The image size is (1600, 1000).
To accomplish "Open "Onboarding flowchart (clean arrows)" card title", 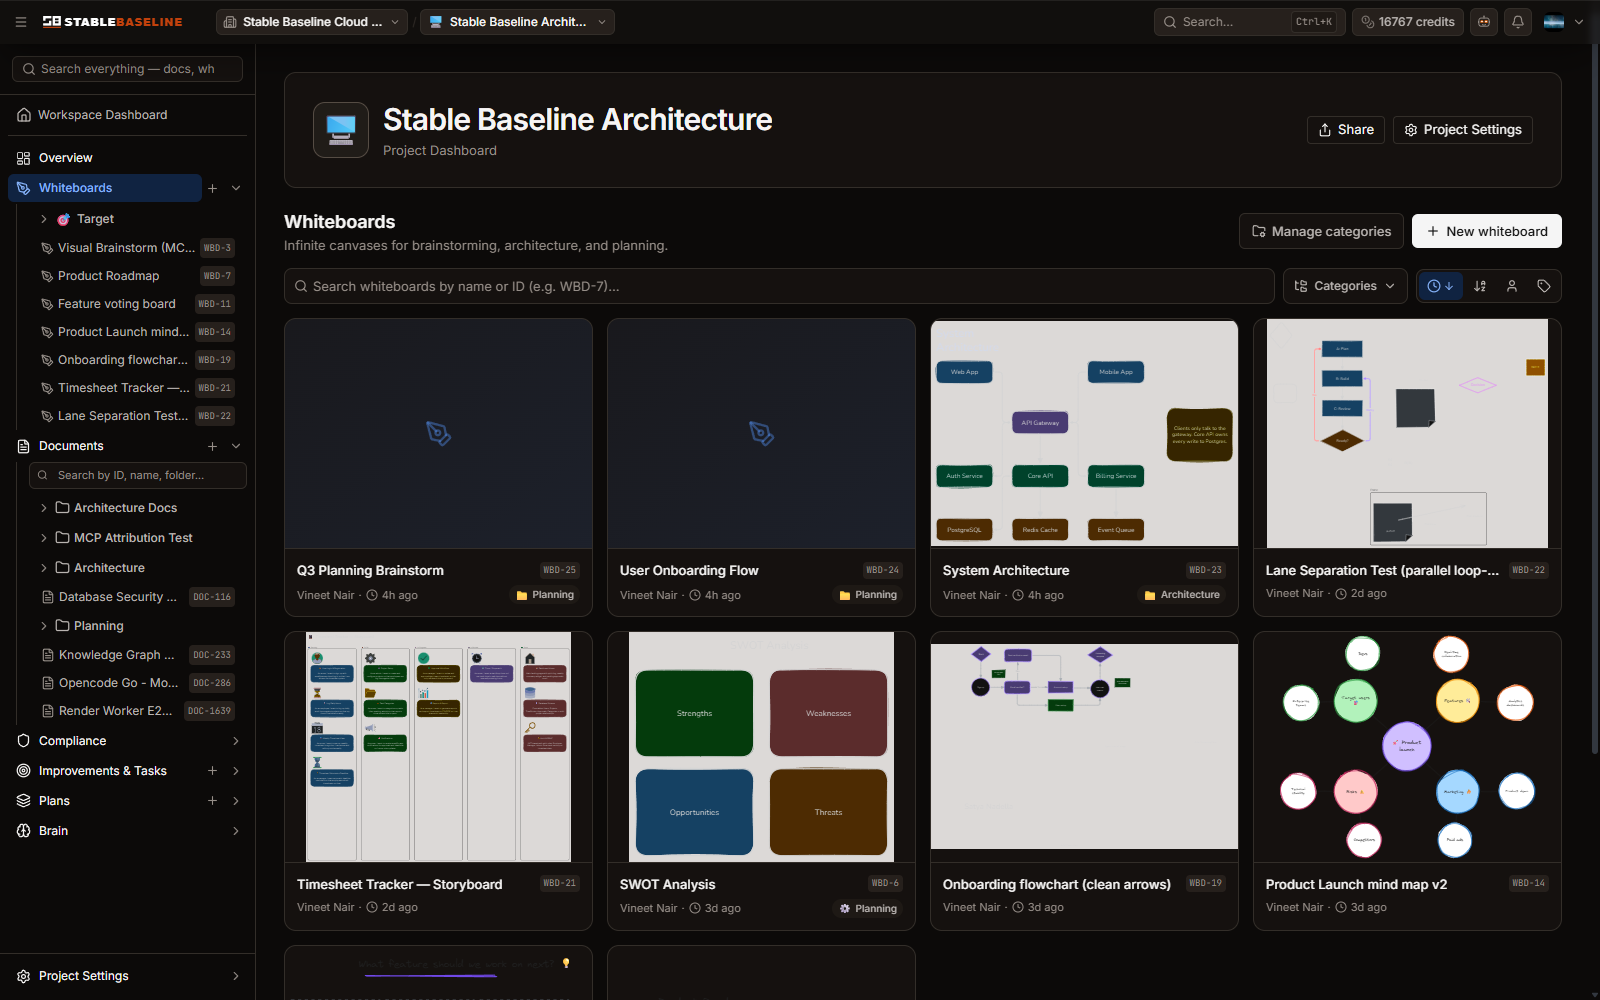I will pyautogui.click(x=1057, y=885).
